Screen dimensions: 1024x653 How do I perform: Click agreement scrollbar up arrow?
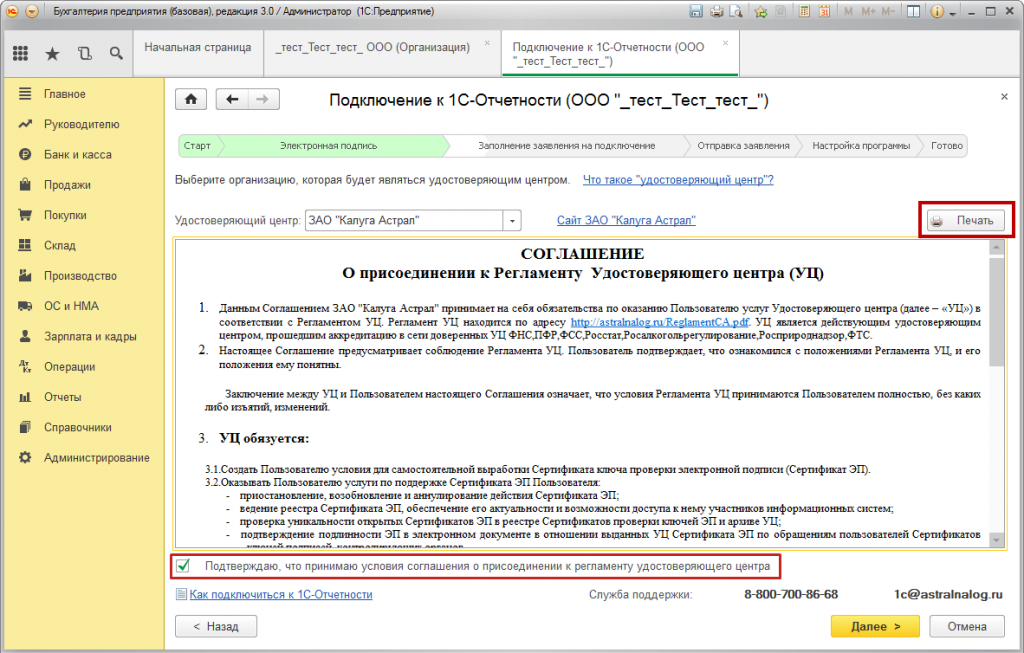[996, 247]
